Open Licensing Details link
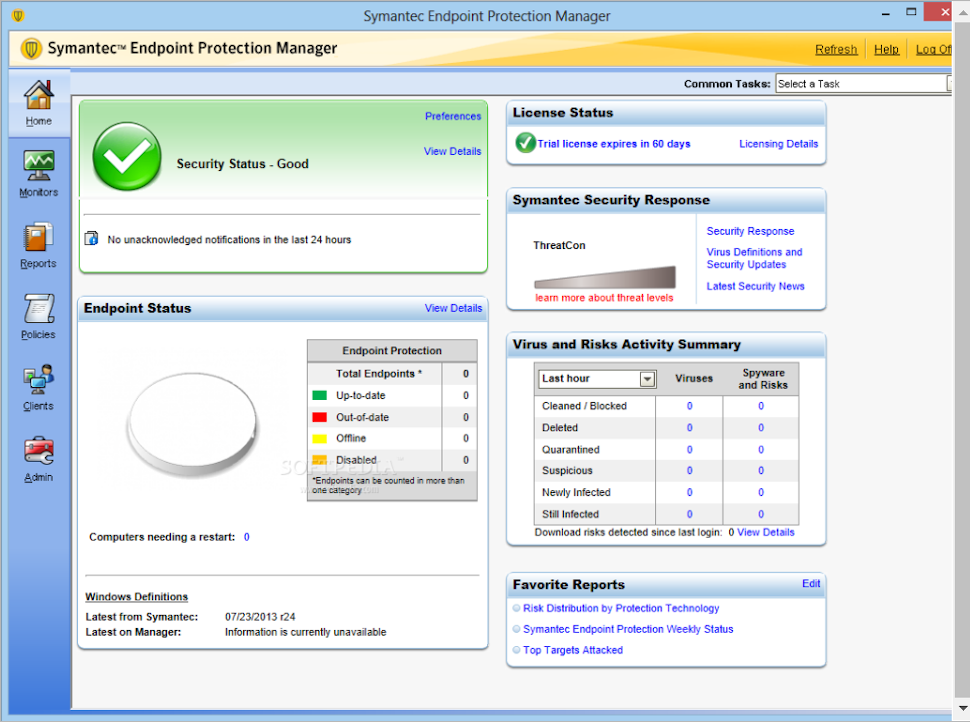The width and height of the screenshot is (970, 723). coord(778,144)
